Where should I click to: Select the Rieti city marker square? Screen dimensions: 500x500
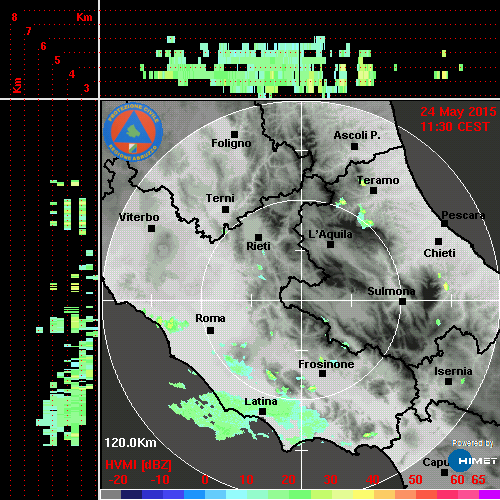click(258, 237)
